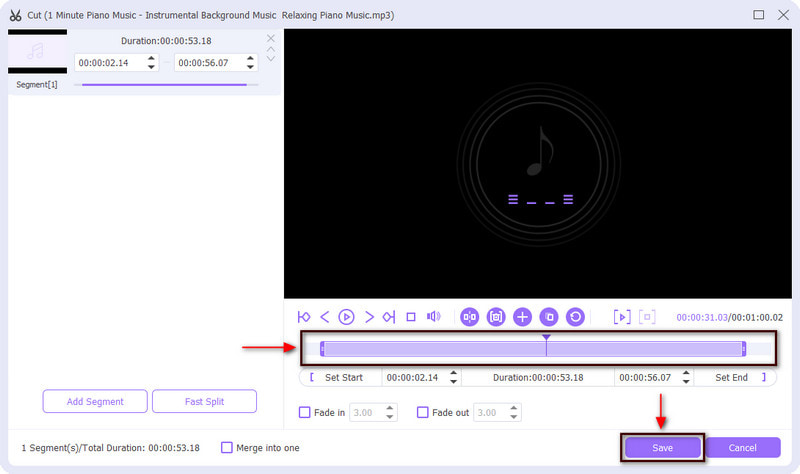800x474 pixels.
Task: Jump to the segment end point
Action: click(389, 317)
